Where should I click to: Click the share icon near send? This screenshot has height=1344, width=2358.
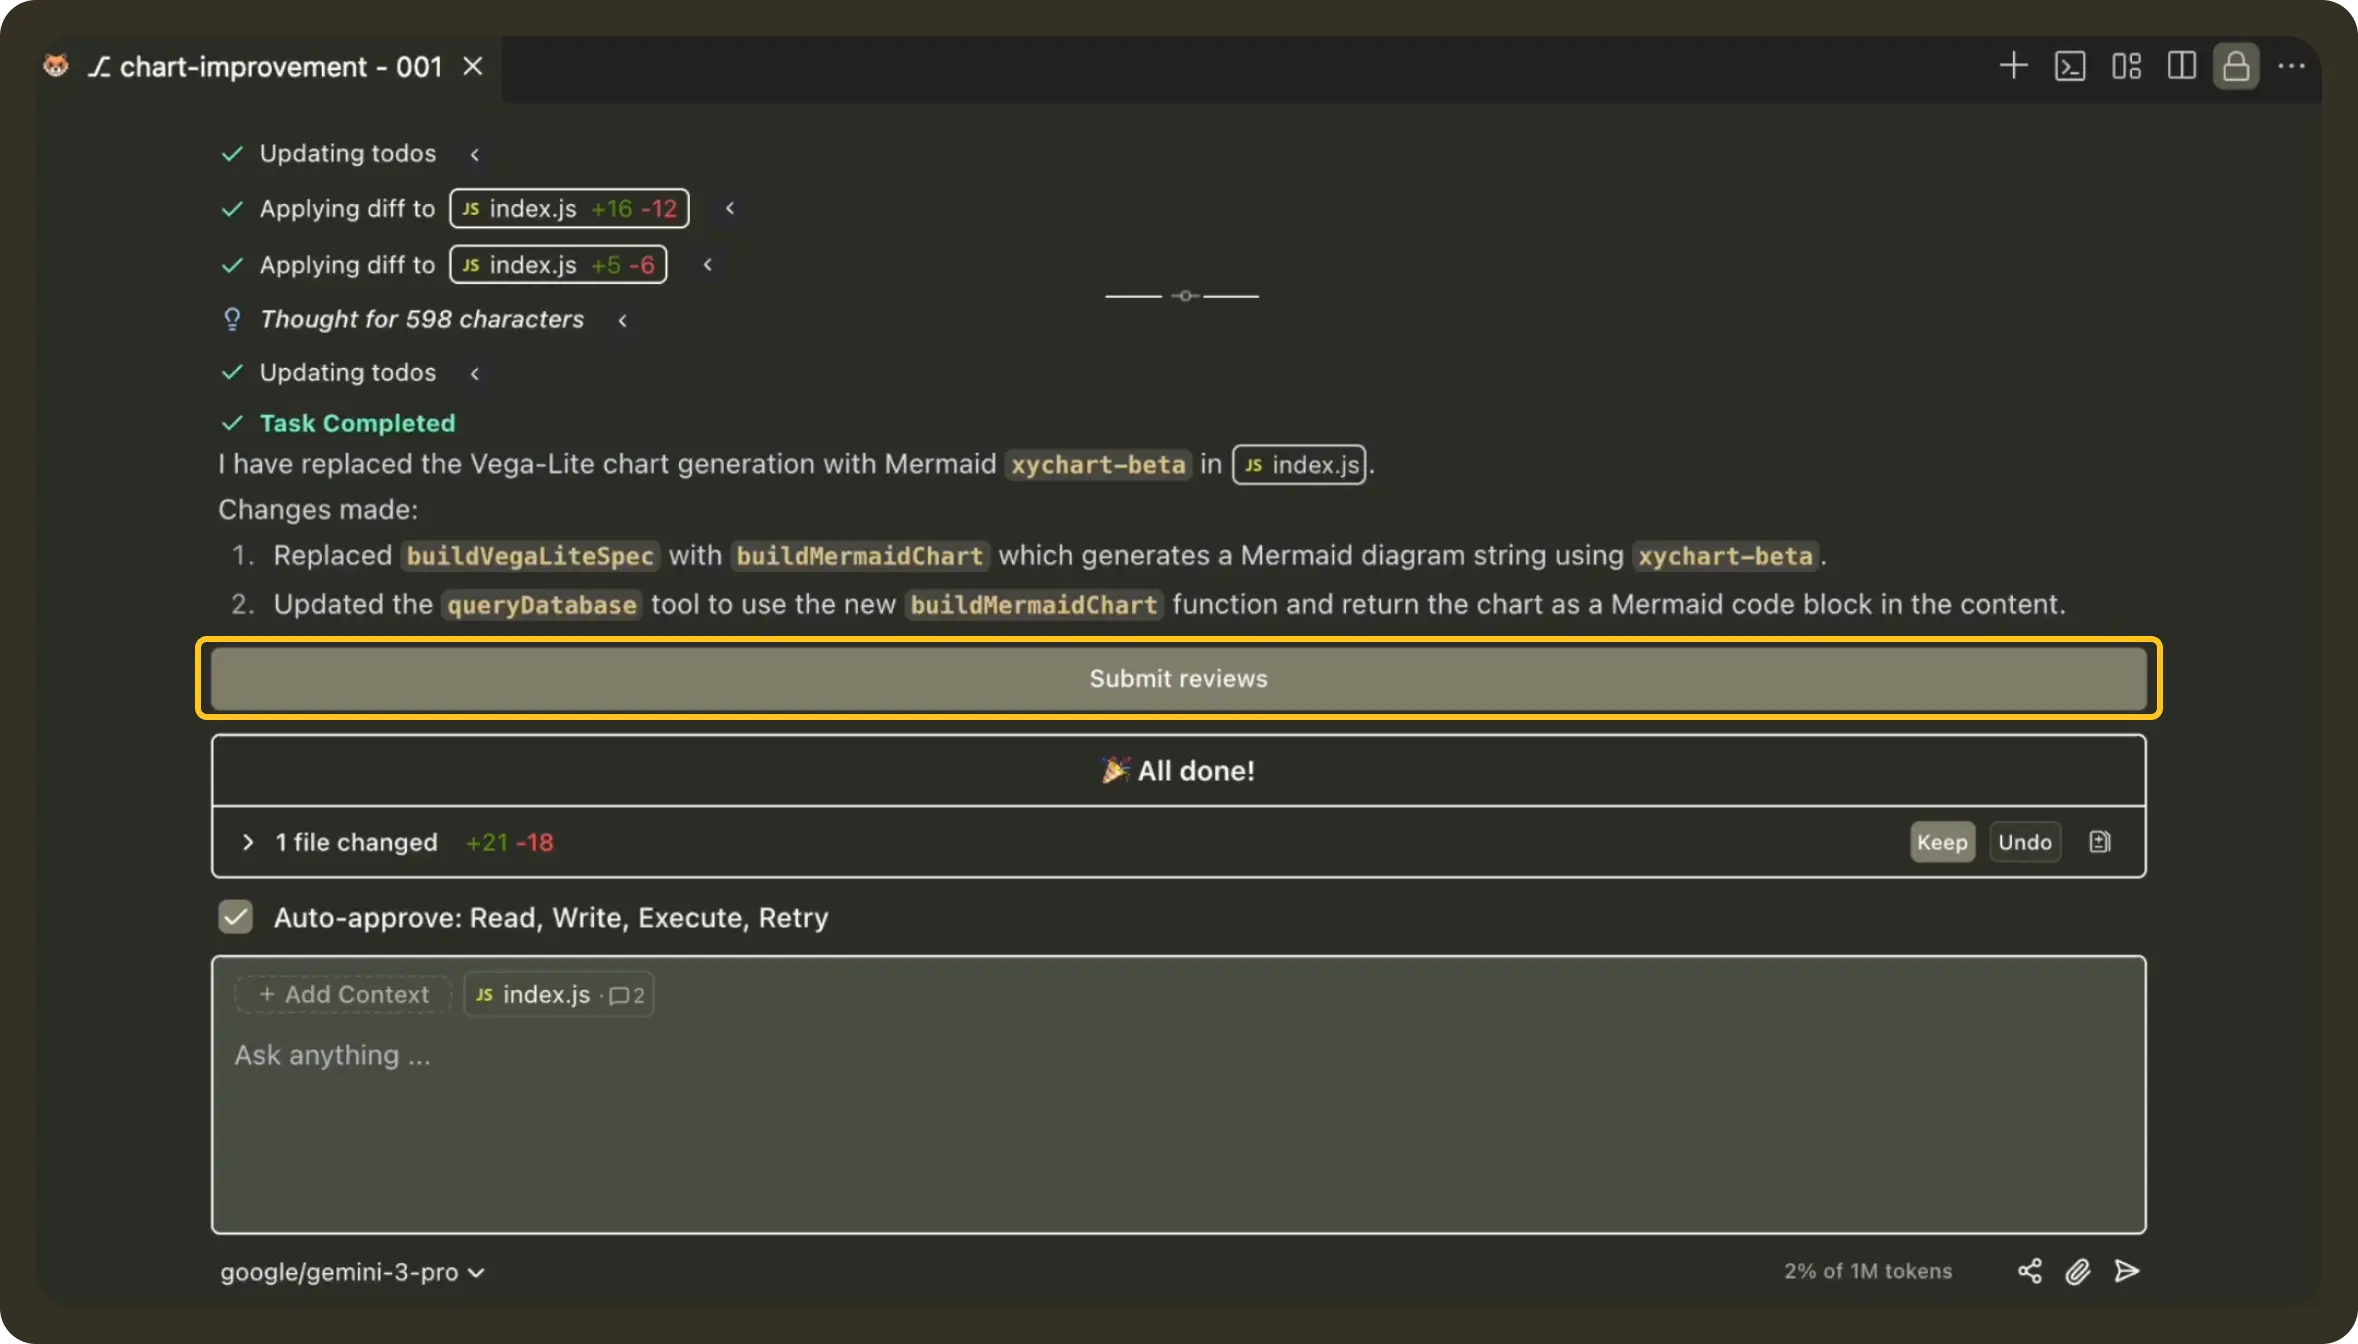pos(2029,1271)
